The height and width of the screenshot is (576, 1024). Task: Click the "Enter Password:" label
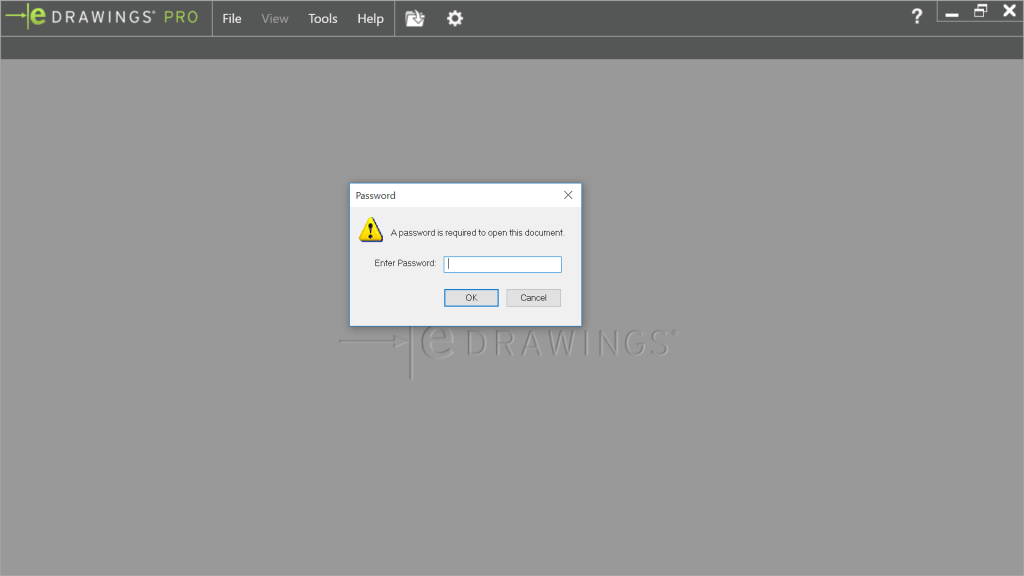coord(405,264)
